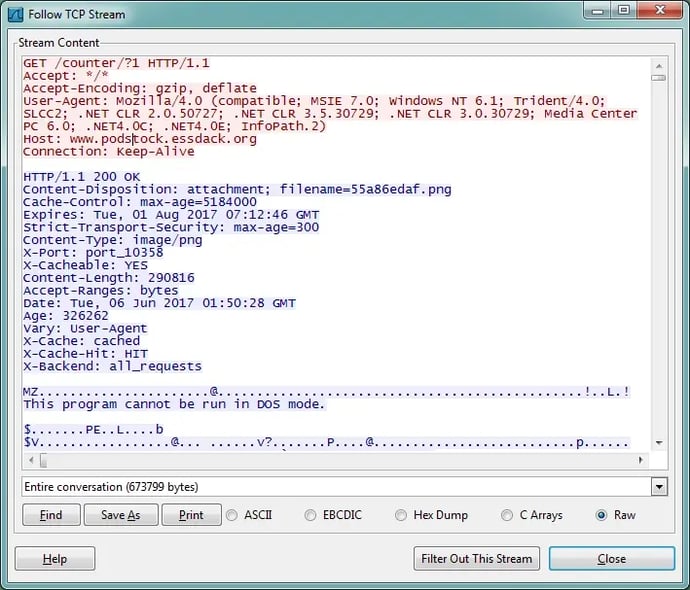This screenshot has width=690, height=590.
Task: Choose the Hex Dump display option
Action: [401, 515]
